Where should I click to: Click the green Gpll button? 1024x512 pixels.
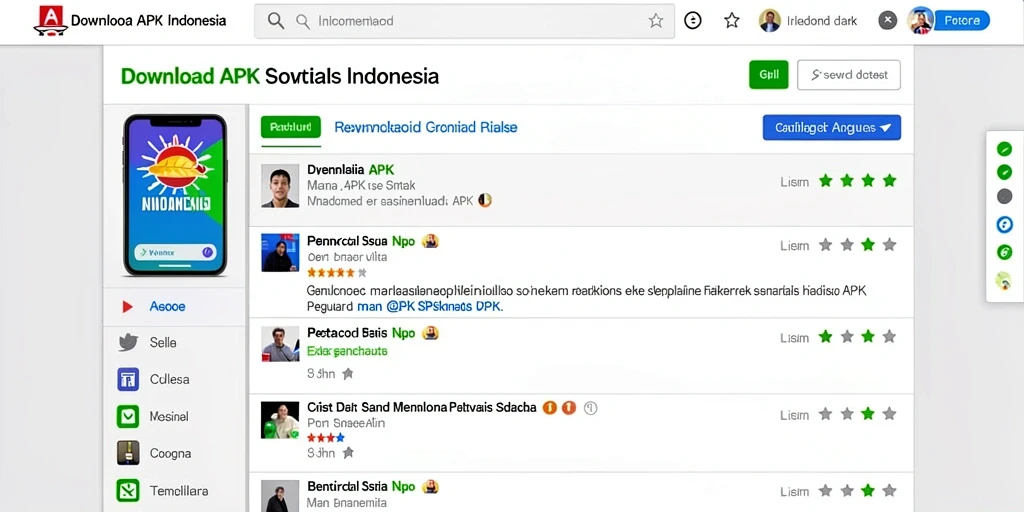(x=769, y=74)
